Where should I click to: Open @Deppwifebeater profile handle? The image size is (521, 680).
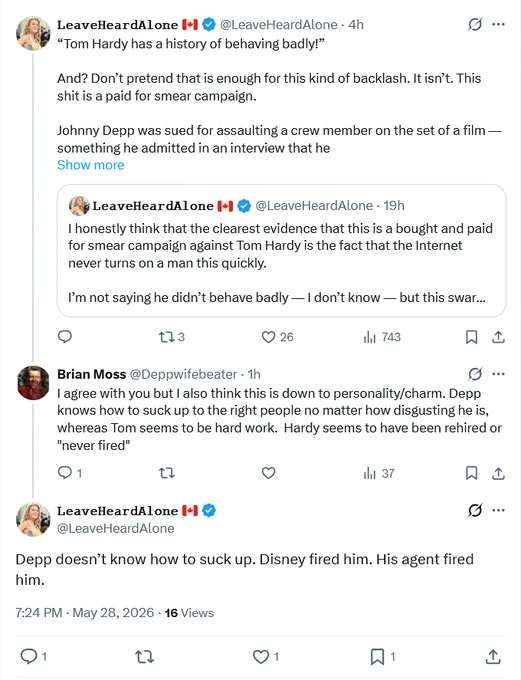click(x=183, y=374)
